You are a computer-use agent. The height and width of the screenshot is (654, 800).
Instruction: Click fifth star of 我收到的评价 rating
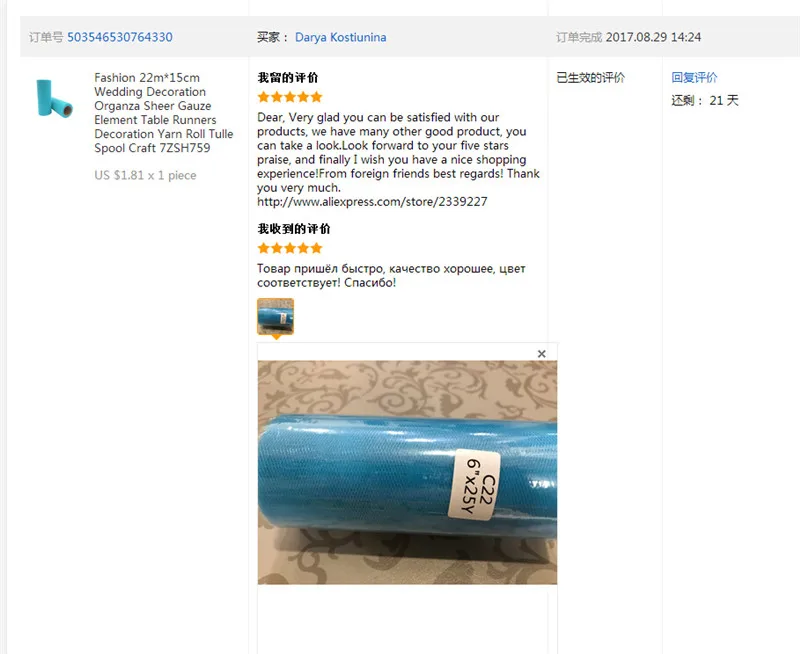point(316,248)
